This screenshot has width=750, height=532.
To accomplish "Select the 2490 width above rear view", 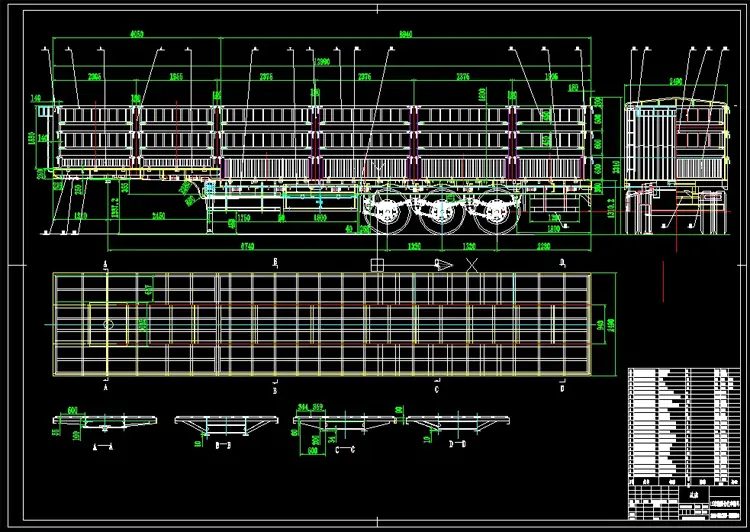I will [x=675, y=81].
